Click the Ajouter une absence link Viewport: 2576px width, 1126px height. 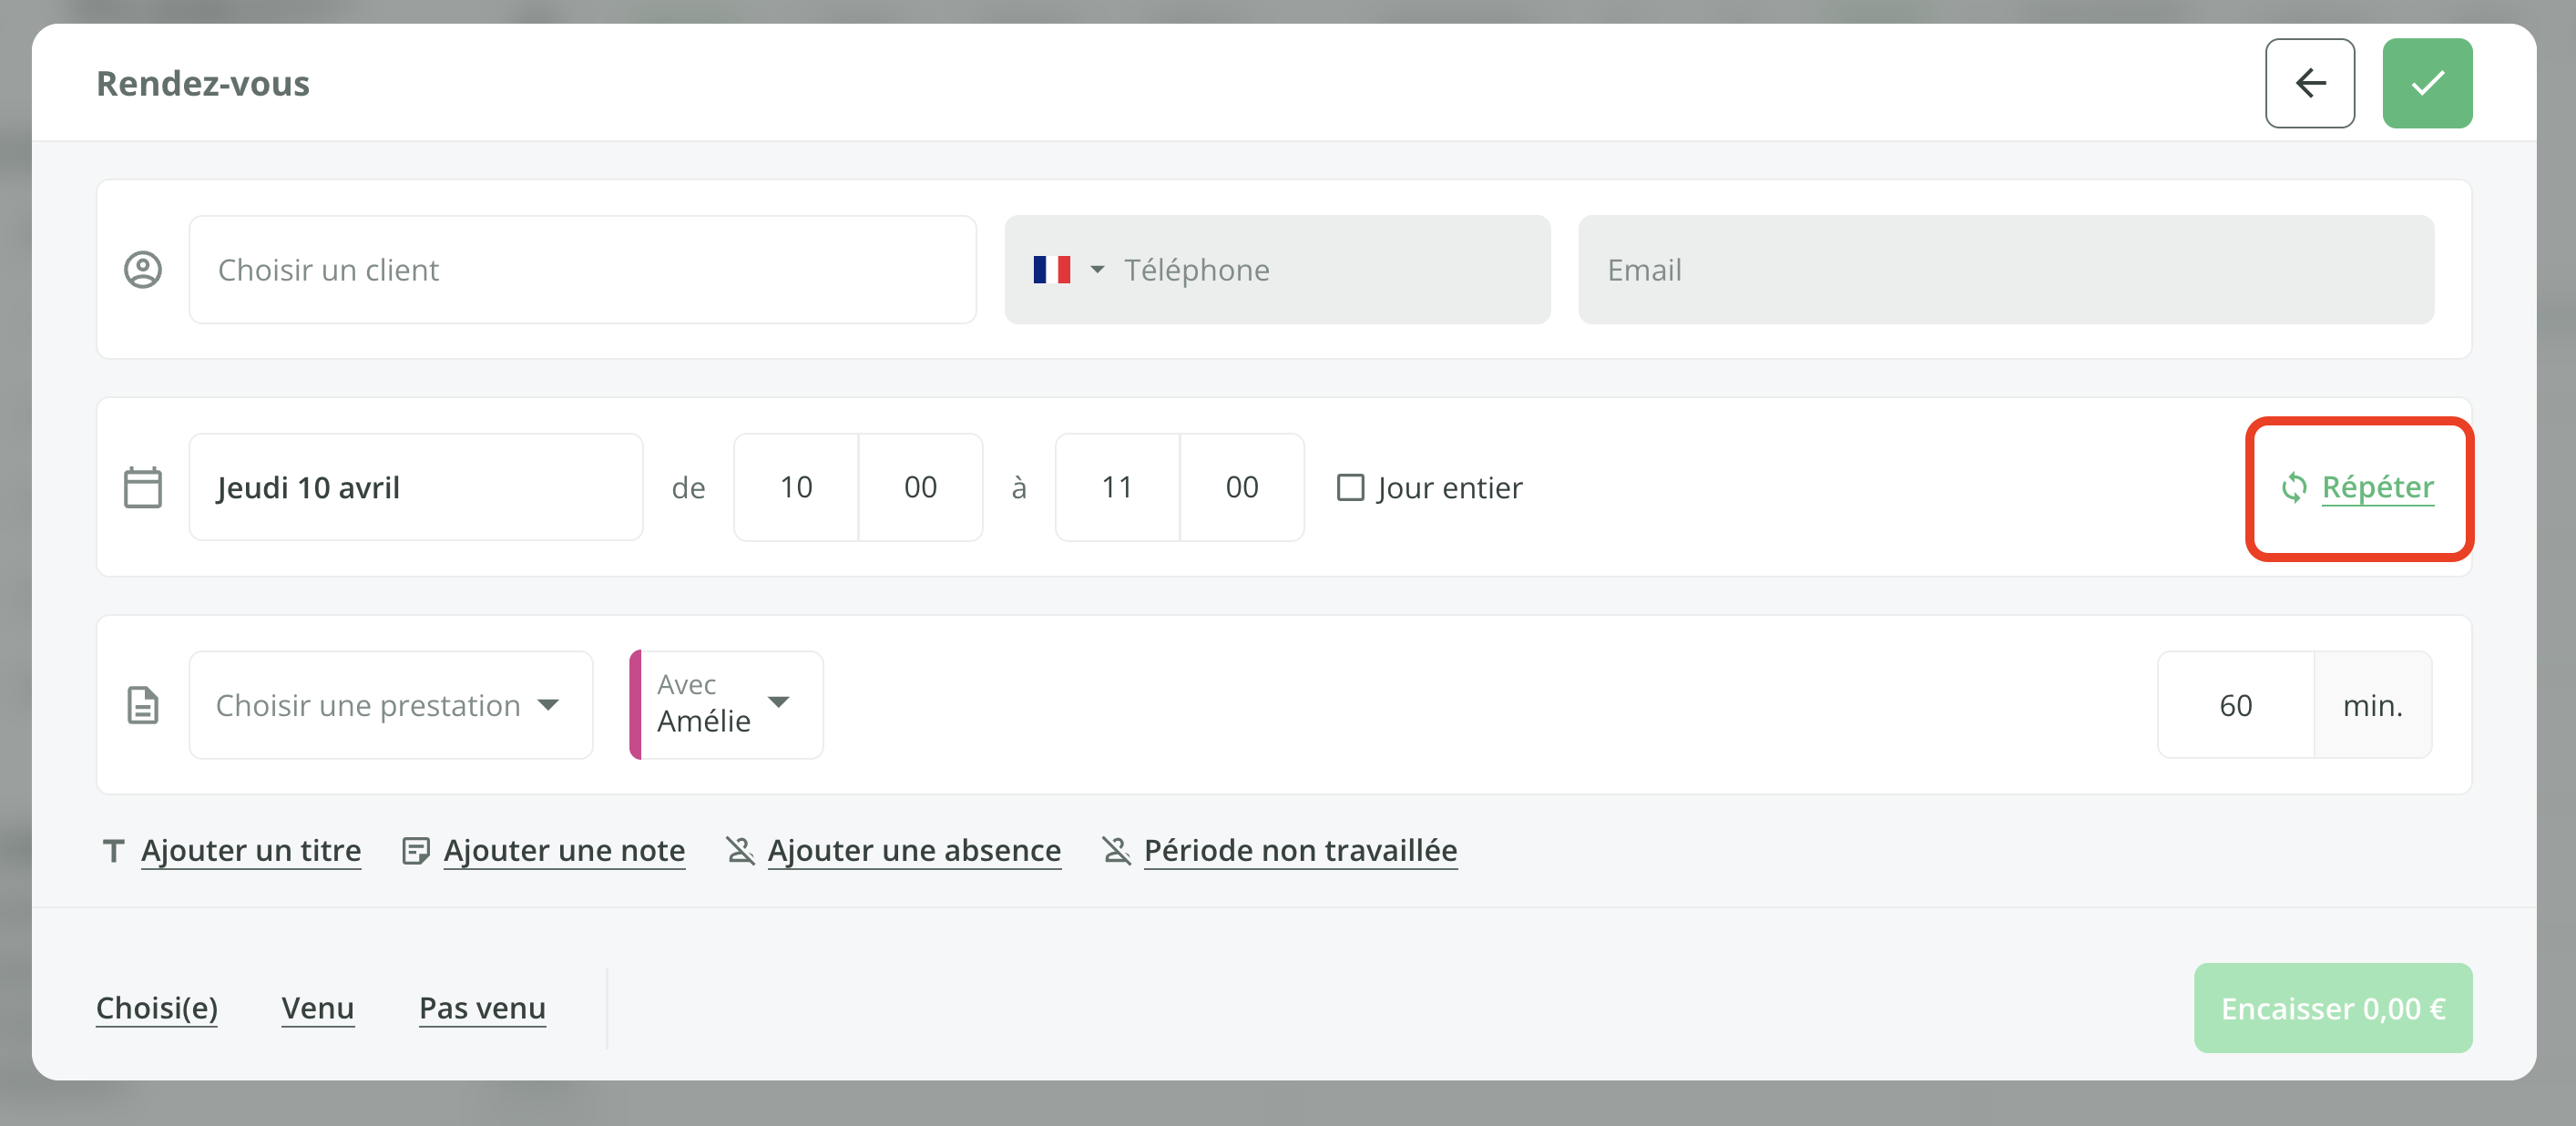[913, 851]
